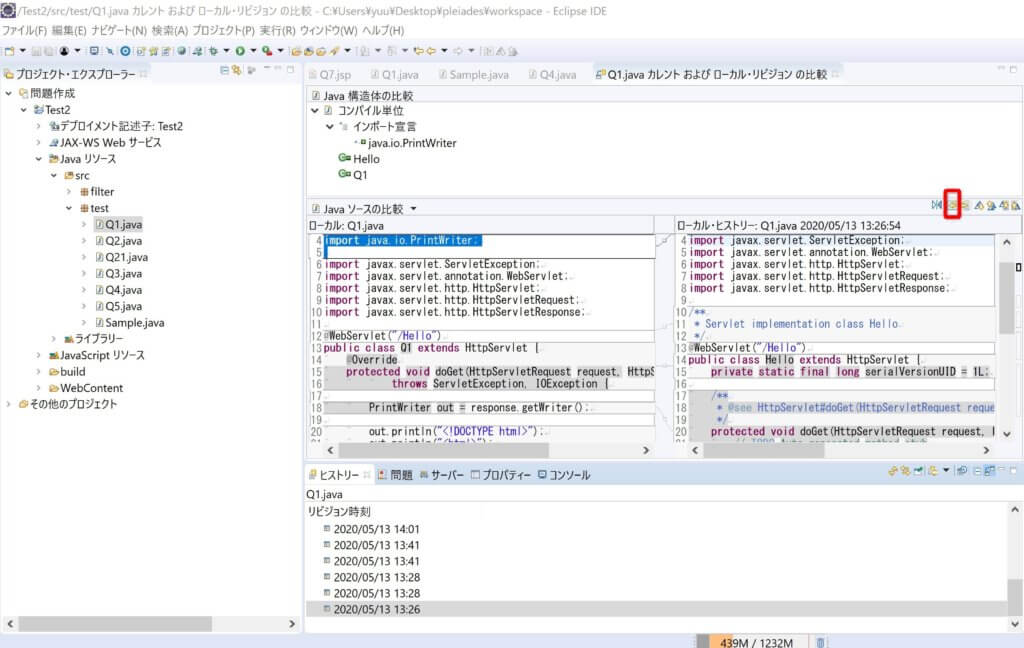Click the green-arrow icon in History toolbar
Screen dimensions: 1024x648
[918, 470]
